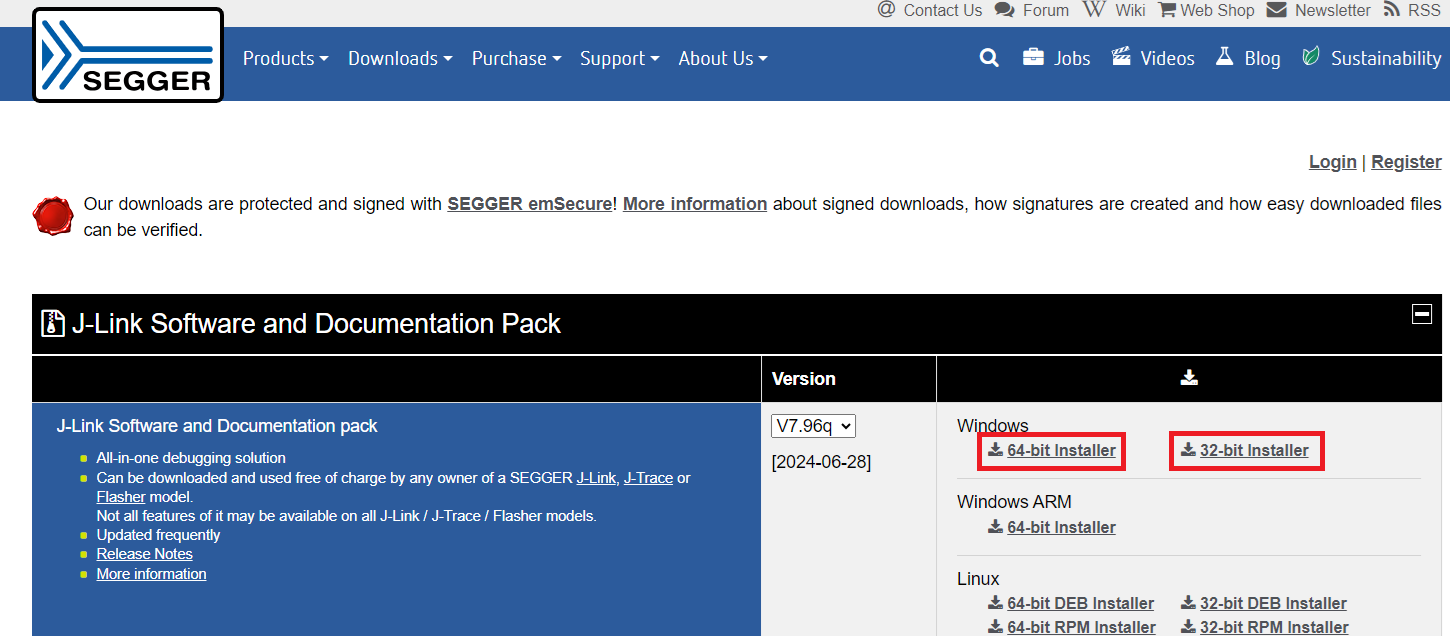Click download icon beside Windows ARM 64-bit Installer
The width and height of the screenshot is (1450, 636).
[995, 527]
